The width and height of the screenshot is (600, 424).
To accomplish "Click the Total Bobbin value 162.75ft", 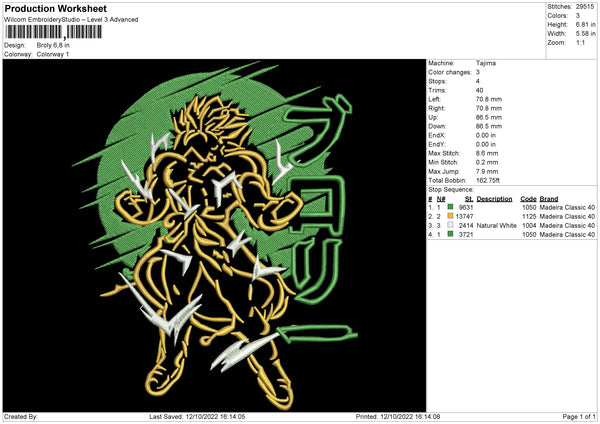I will [x=492, y=178].
